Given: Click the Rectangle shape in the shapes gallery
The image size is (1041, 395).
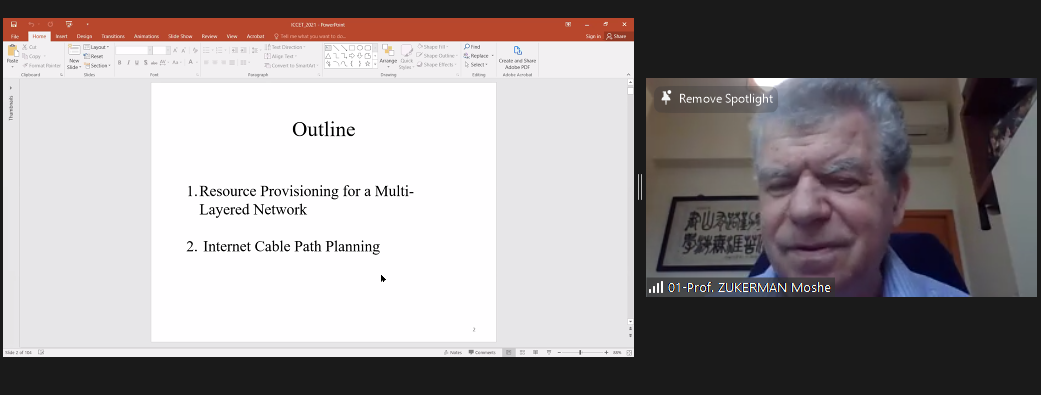Looking at the screenshot, I should pyautogui.click(x=352, y=48).
